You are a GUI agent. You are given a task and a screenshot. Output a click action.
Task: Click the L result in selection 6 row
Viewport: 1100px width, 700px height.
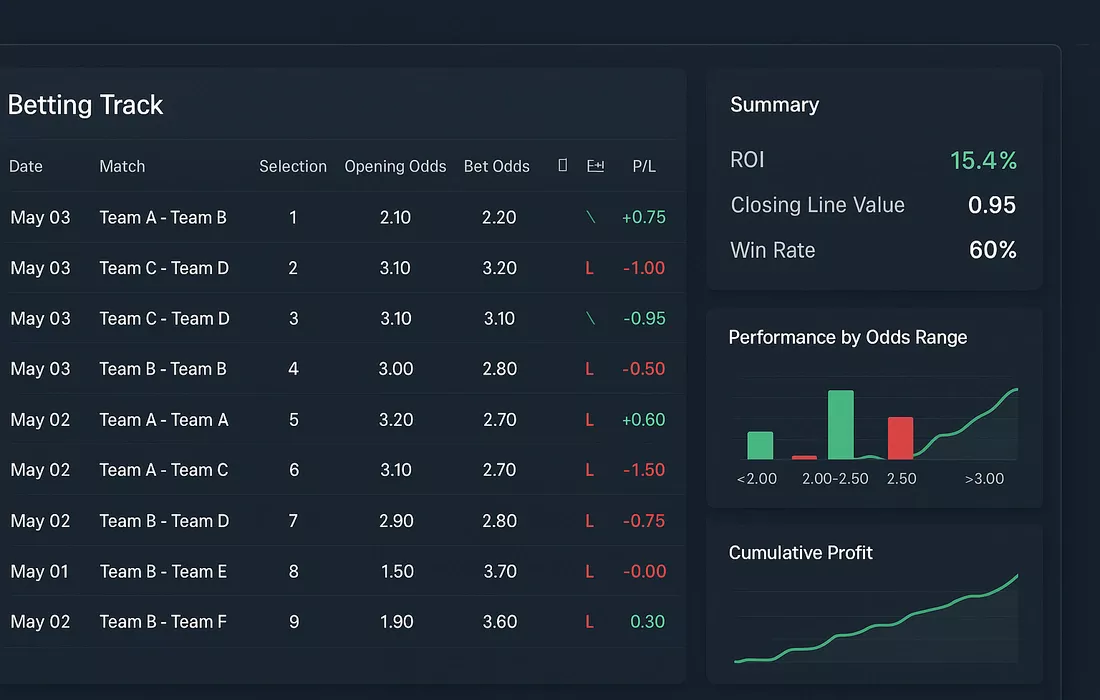[x=590, y=471]
